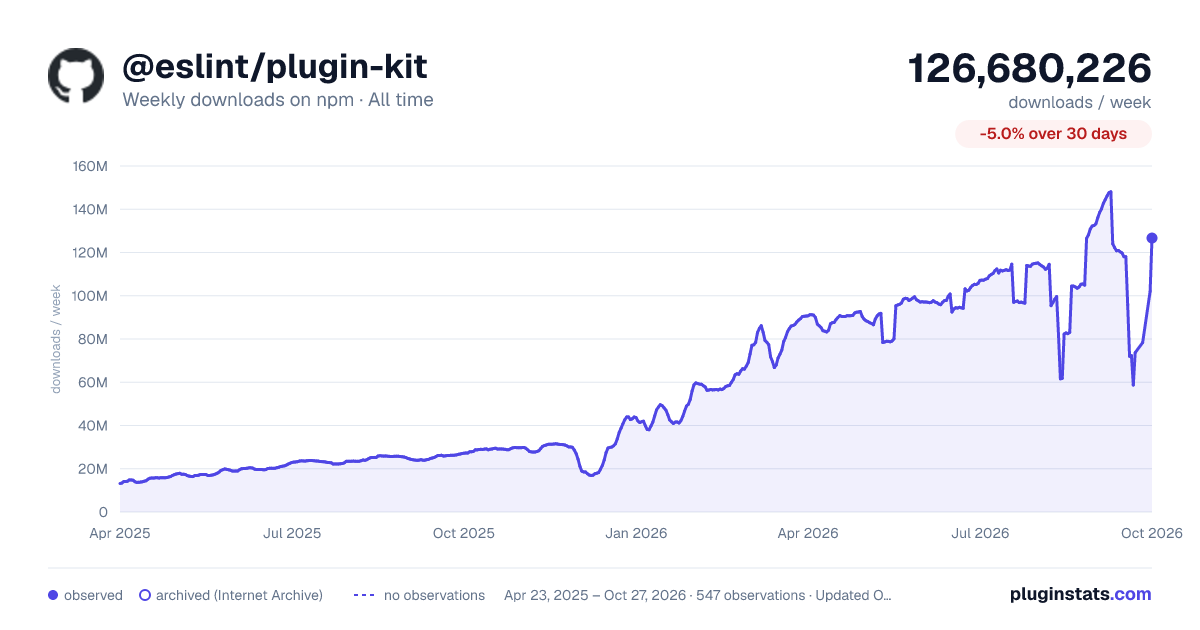
Task: Click the Jul 2026 x-axis label
Action: pyautogui.click(x=979, y=533)
